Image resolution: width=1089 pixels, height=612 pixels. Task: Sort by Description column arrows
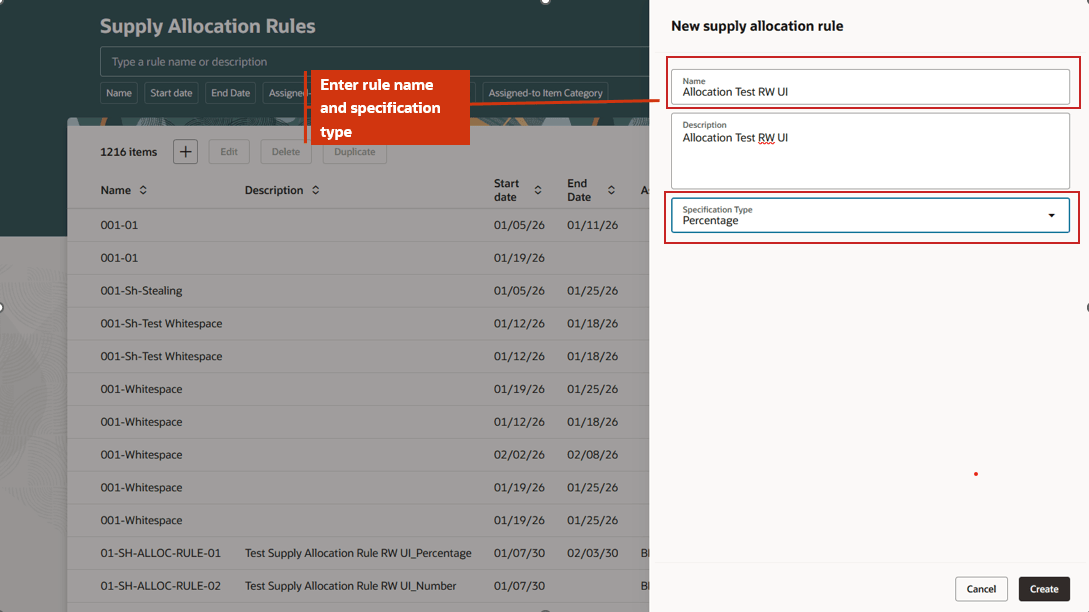[x=315, y=190]
